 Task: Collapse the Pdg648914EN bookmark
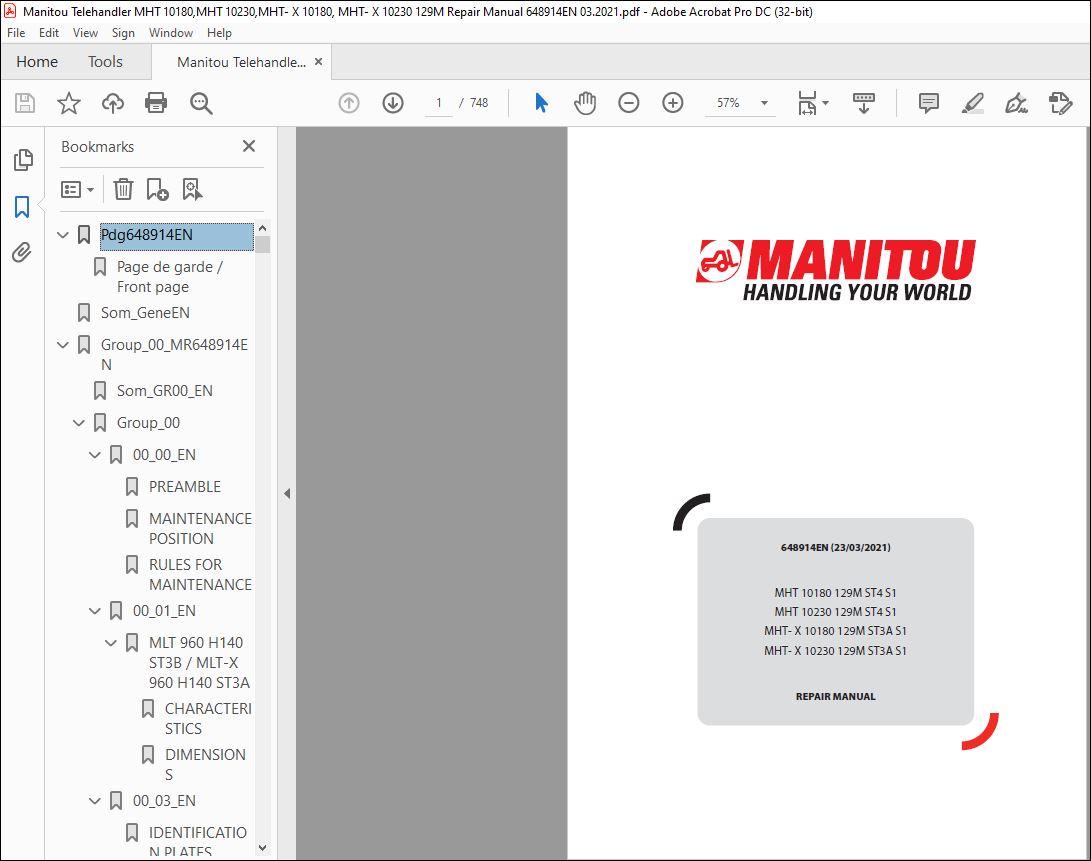click(x=63, y=235)
